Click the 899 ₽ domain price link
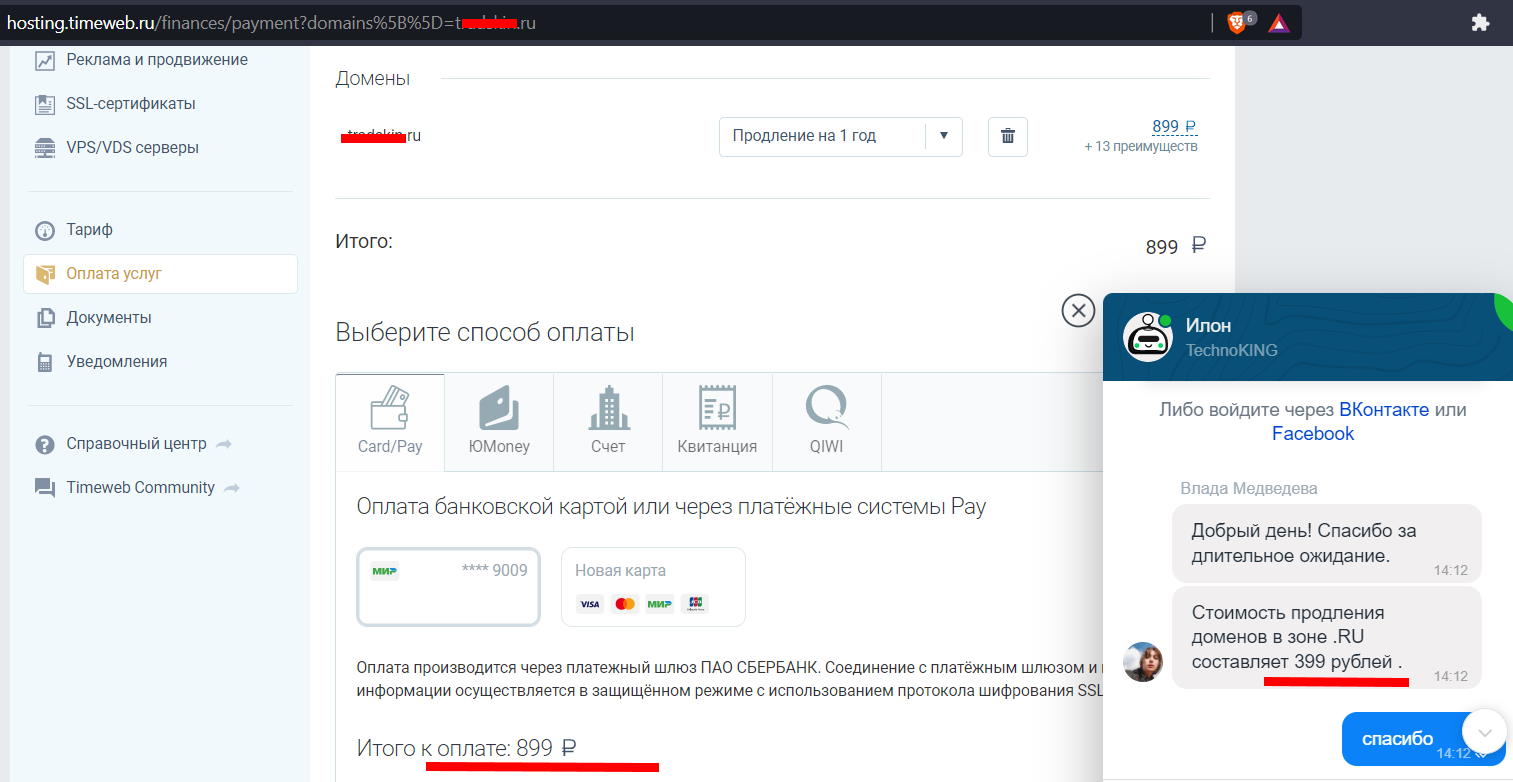 click(1174, 127)
